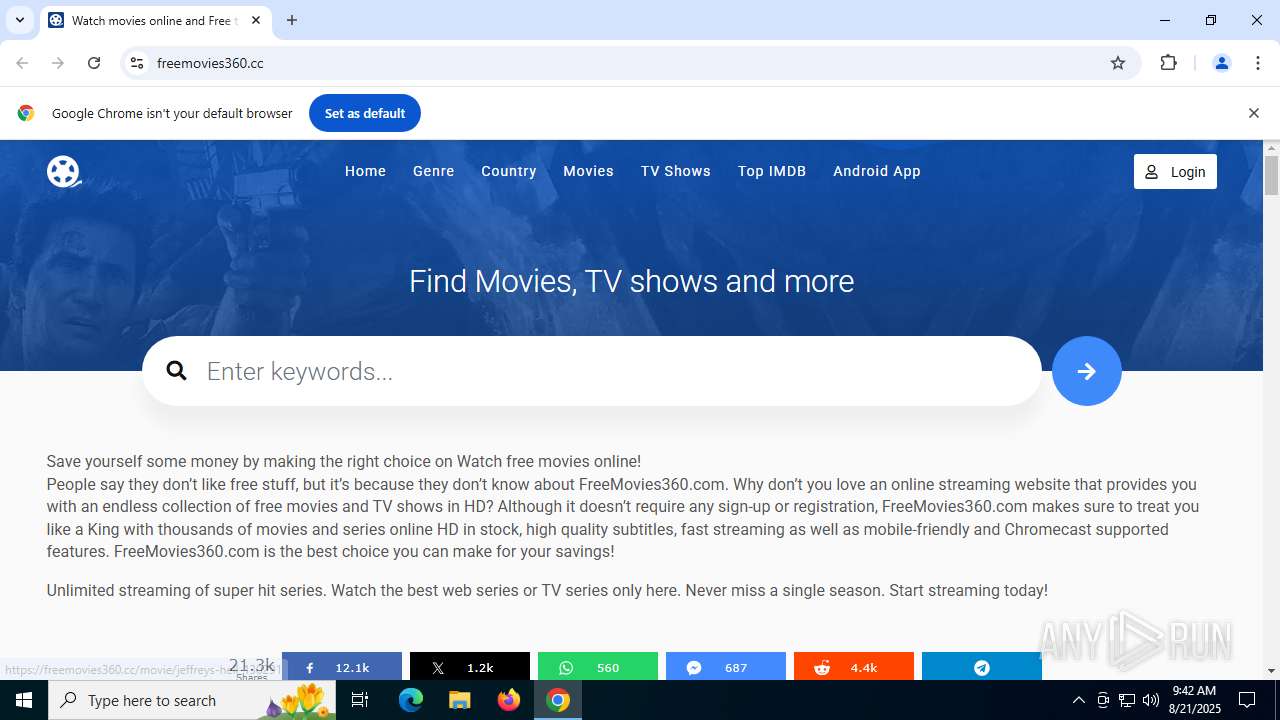
Task: Open the network icon in system tray
Action: pyautogui.click(x=1127, y=700)
